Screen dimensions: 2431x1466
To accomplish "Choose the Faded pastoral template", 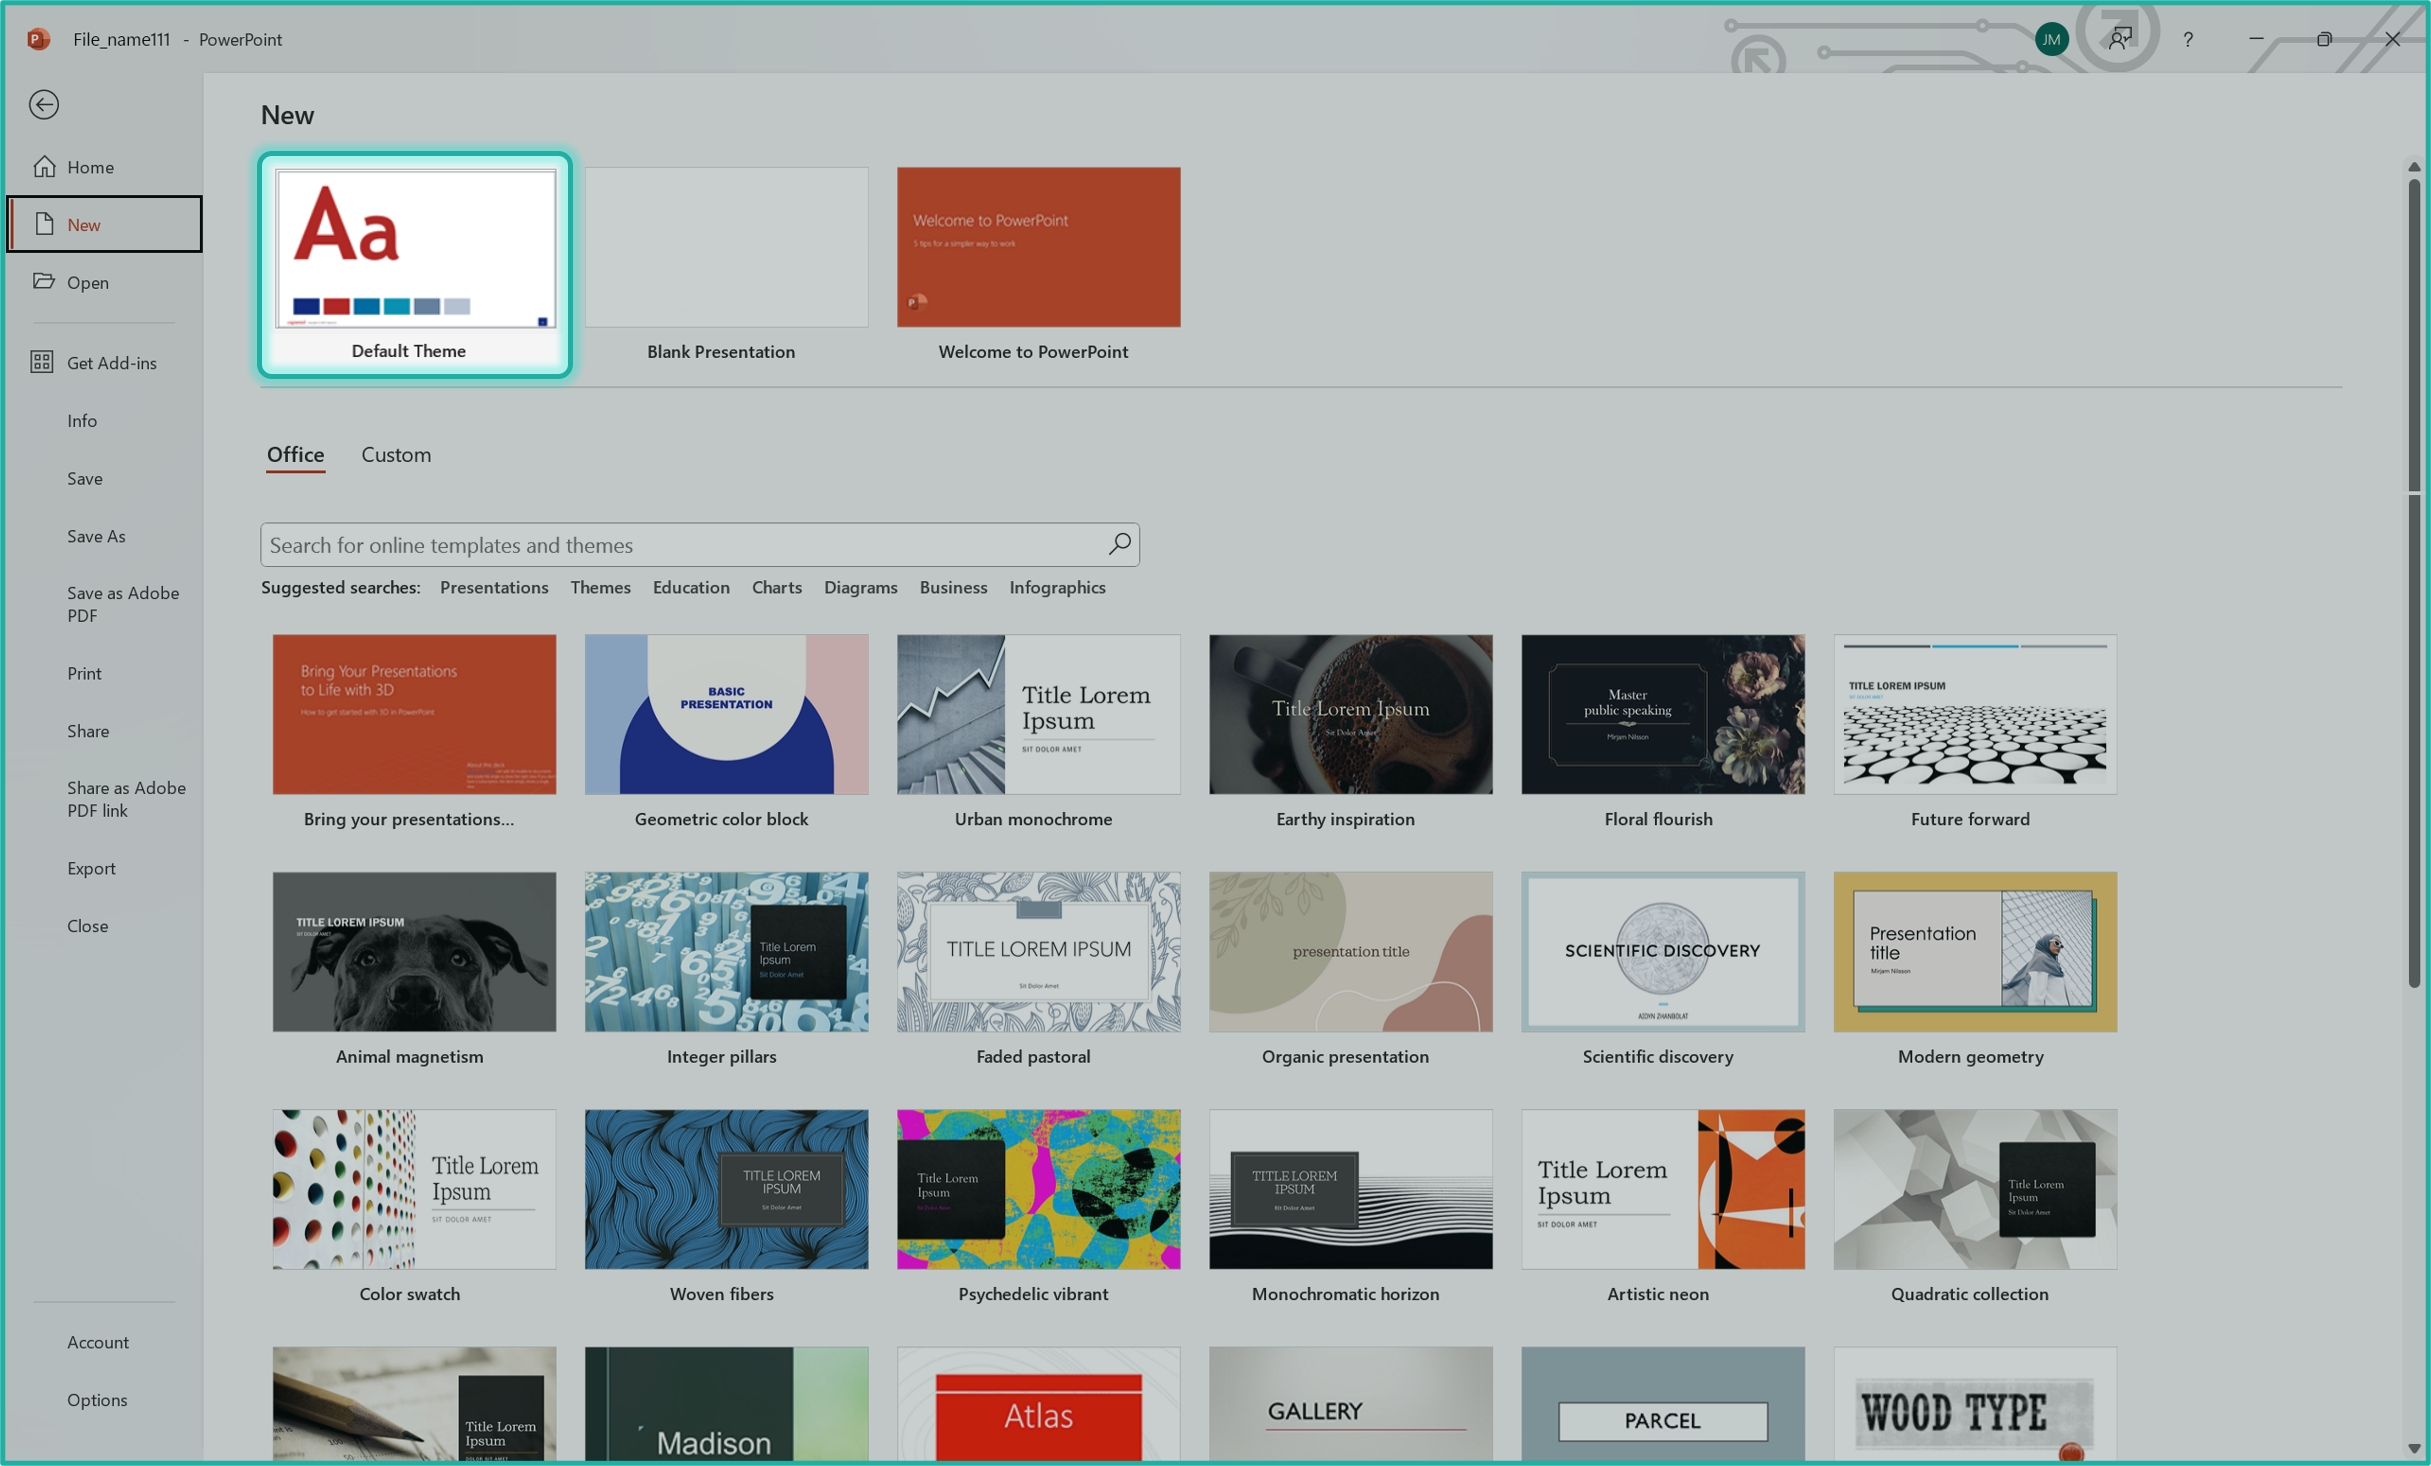I will coord(1038,951).
